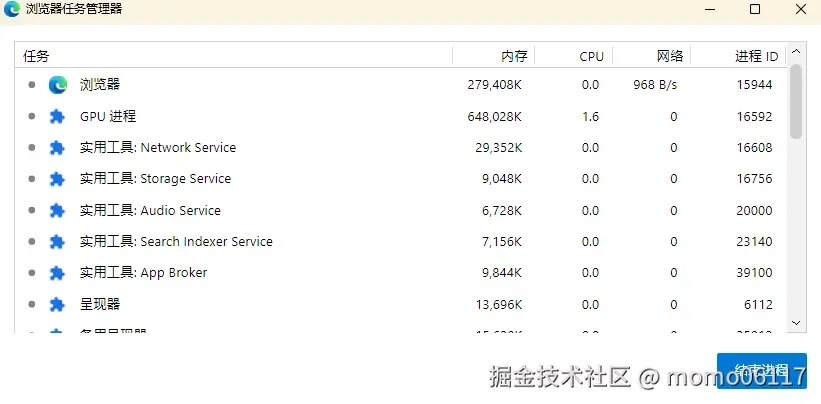The image size is (821, 404).
Task: Click process ID 16608
Action: point(755,148)
